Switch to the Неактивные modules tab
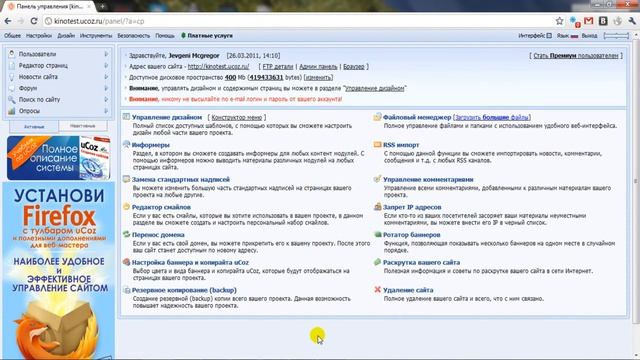Image resolution: width=640 pixels, height=360 pixels. (x=83, y=126)
